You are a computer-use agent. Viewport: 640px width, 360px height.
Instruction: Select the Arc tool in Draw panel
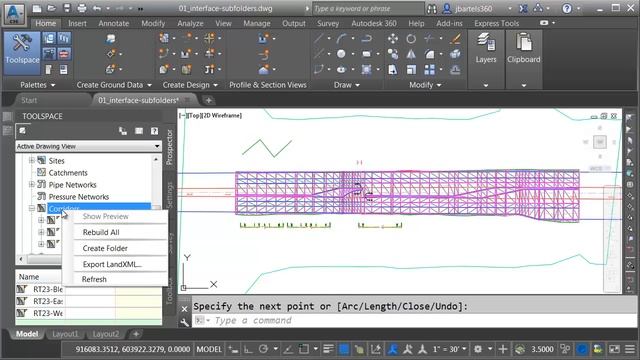[341, 39]
